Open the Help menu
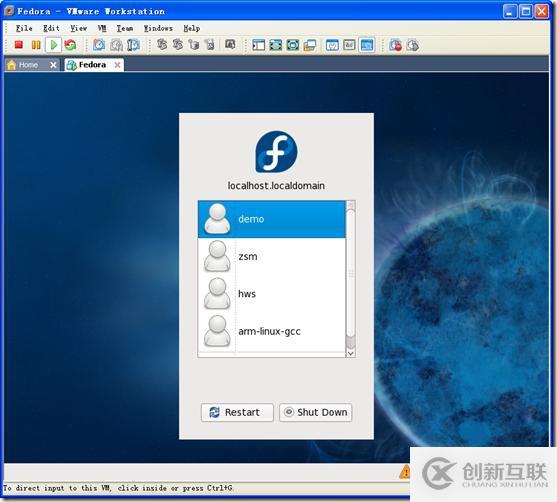 [191, 28]
